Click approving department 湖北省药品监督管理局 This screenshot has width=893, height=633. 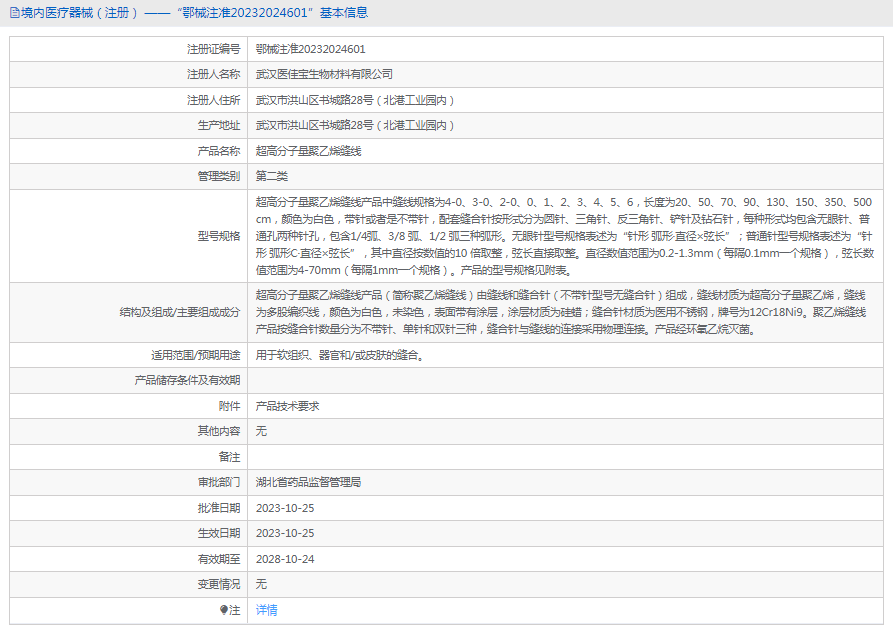coord(308,483)
